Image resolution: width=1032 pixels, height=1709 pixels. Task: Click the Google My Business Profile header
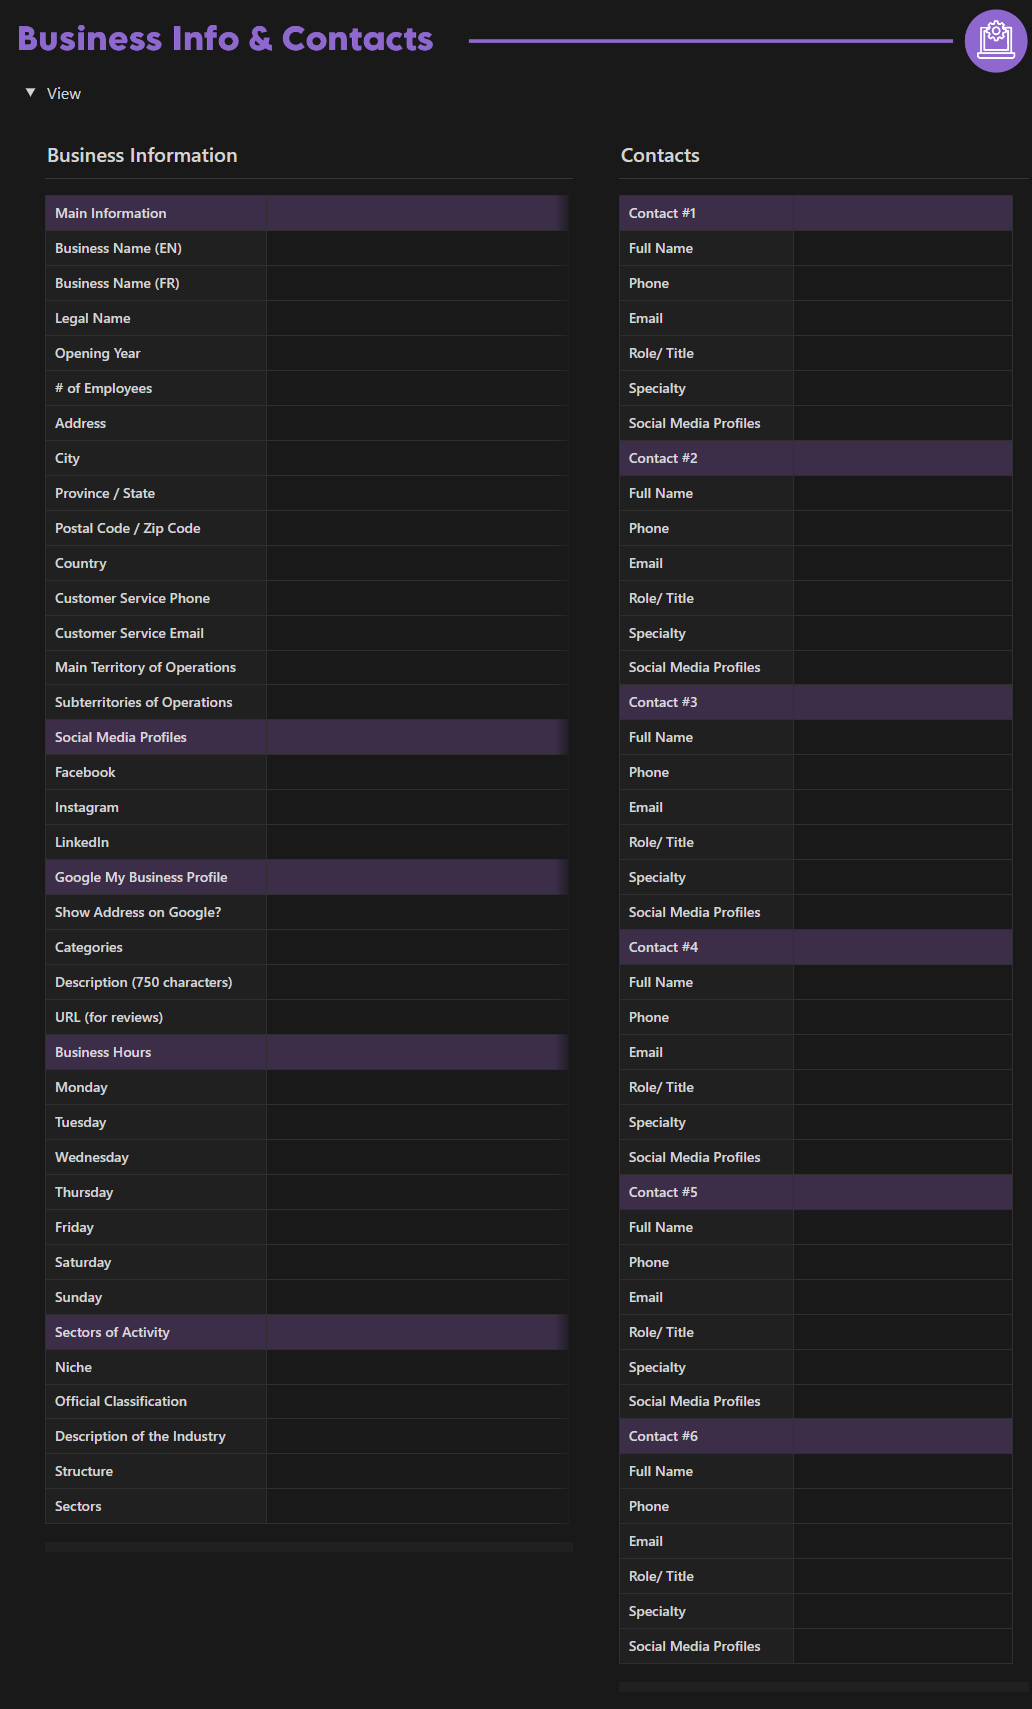pyautogui.click(x=141, y=877)
